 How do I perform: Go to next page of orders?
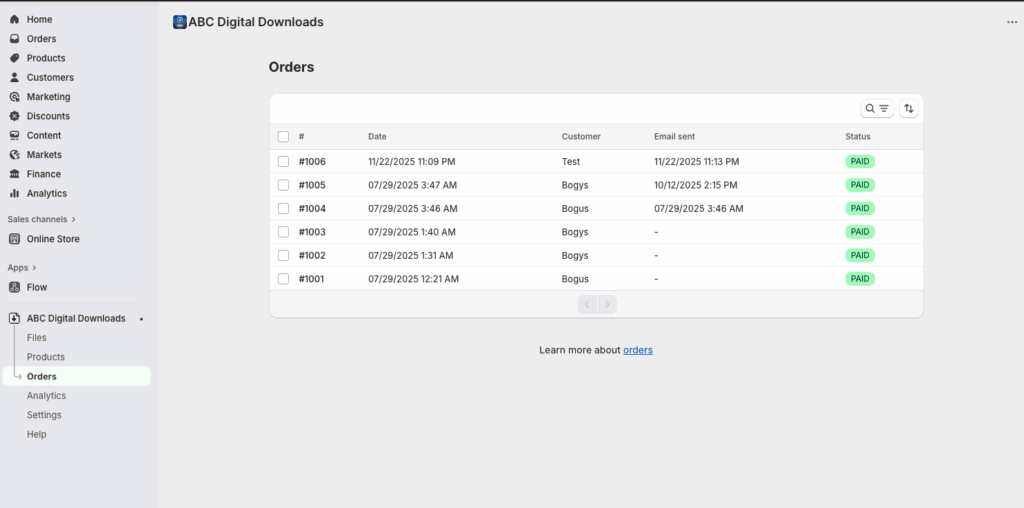(607, 304)
